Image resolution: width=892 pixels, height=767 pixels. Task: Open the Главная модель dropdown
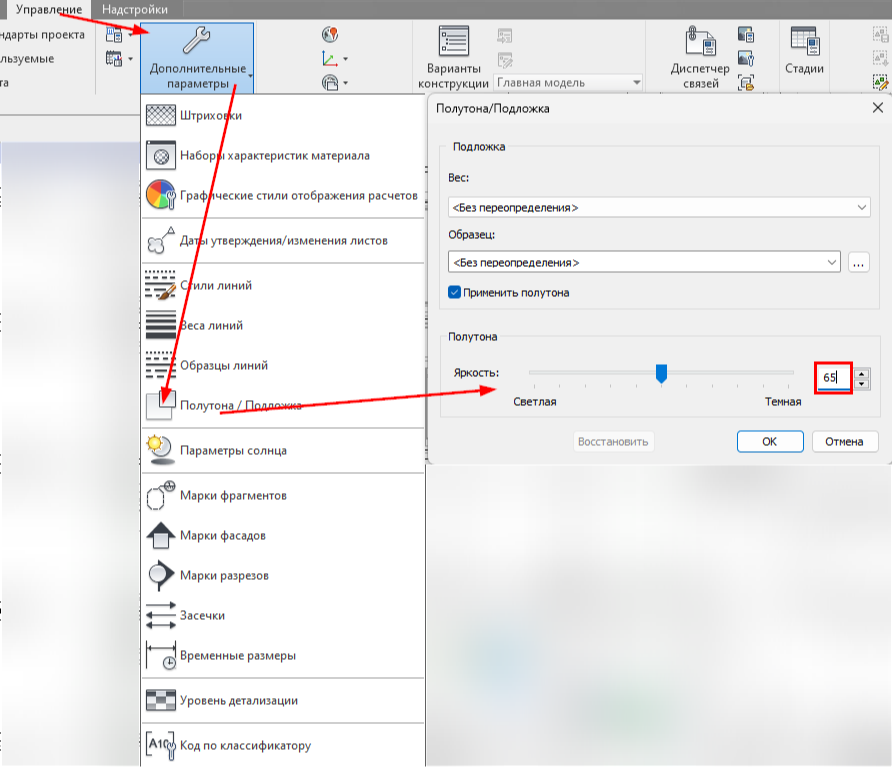pyautogui.click(x=568, y=83)
